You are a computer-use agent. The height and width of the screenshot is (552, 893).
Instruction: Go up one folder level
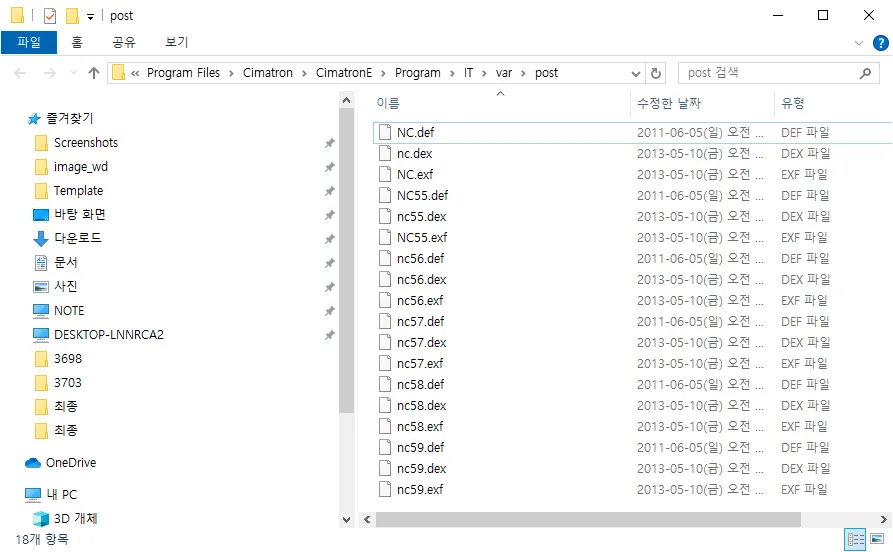pyautogui.click(x=94, y=73)
